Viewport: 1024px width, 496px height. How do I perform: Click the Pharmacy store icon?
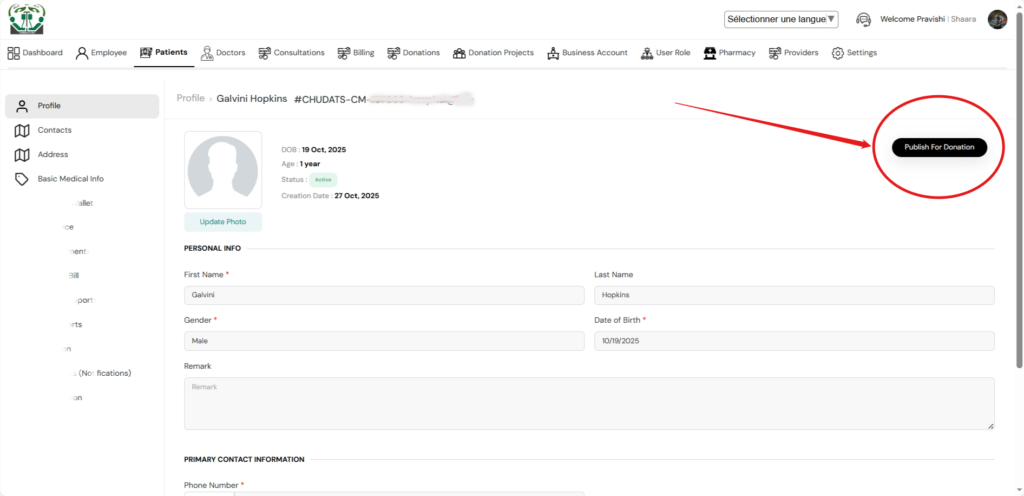point(709,53)
